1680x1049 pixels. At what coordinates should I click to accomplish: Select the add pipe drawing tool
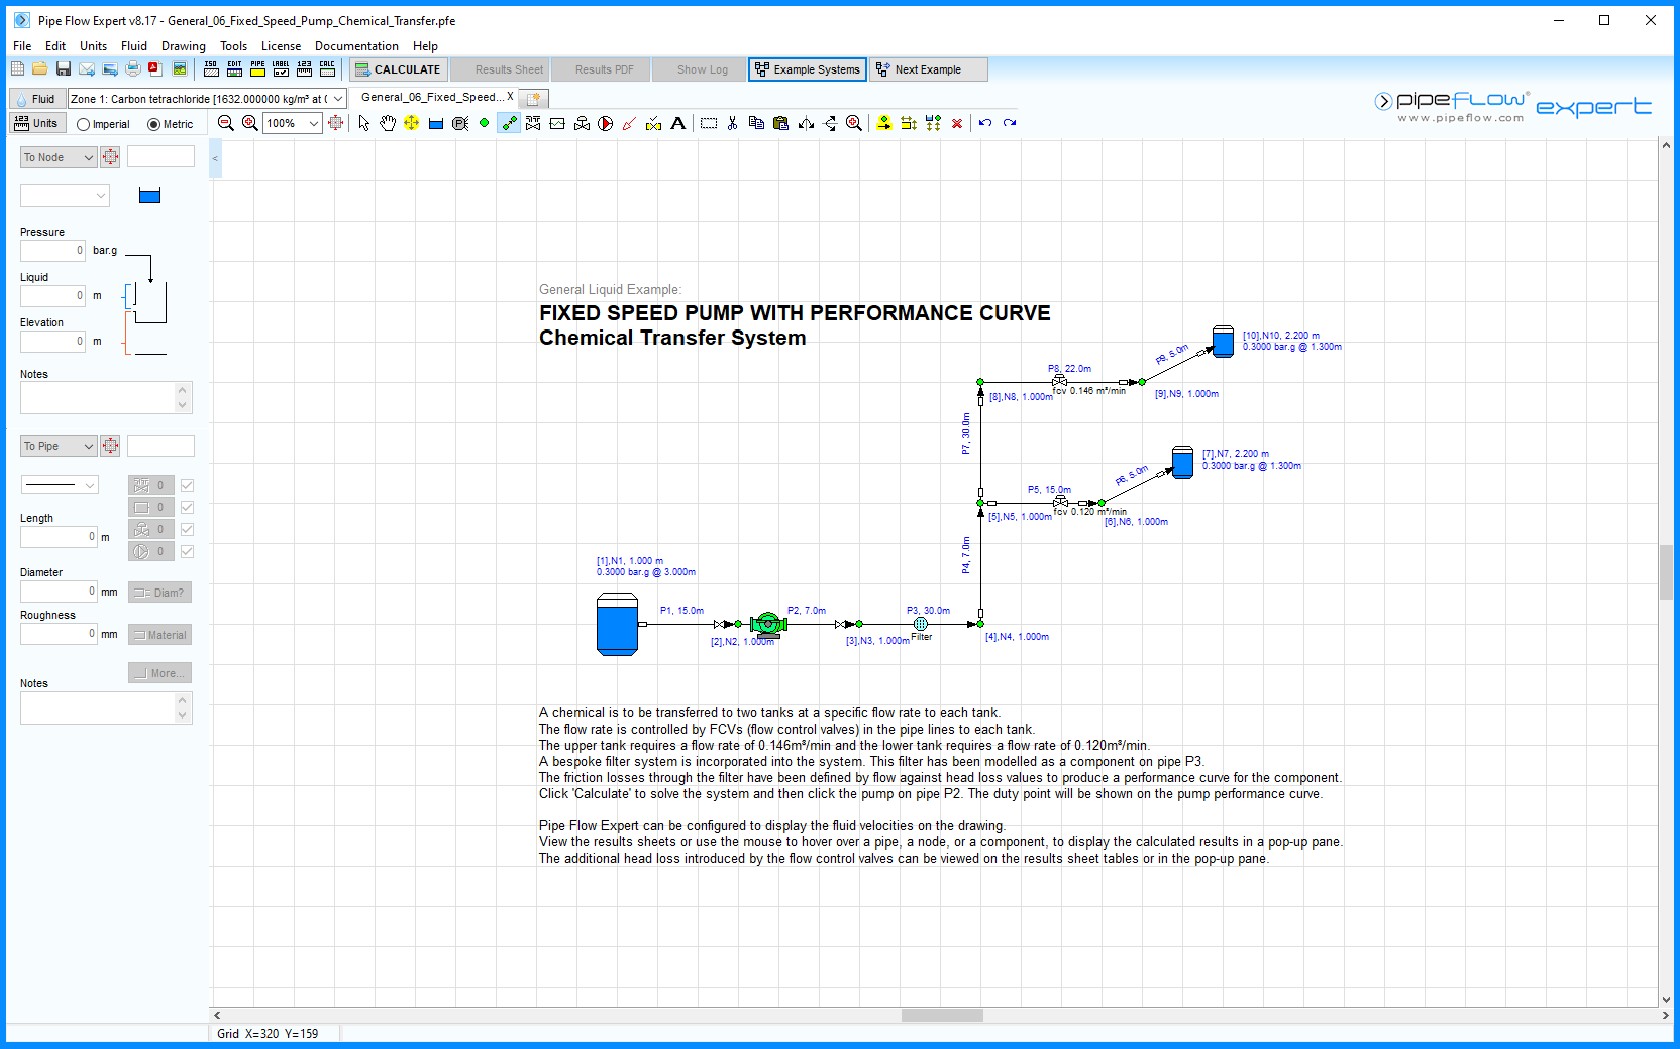coord(509,123)
